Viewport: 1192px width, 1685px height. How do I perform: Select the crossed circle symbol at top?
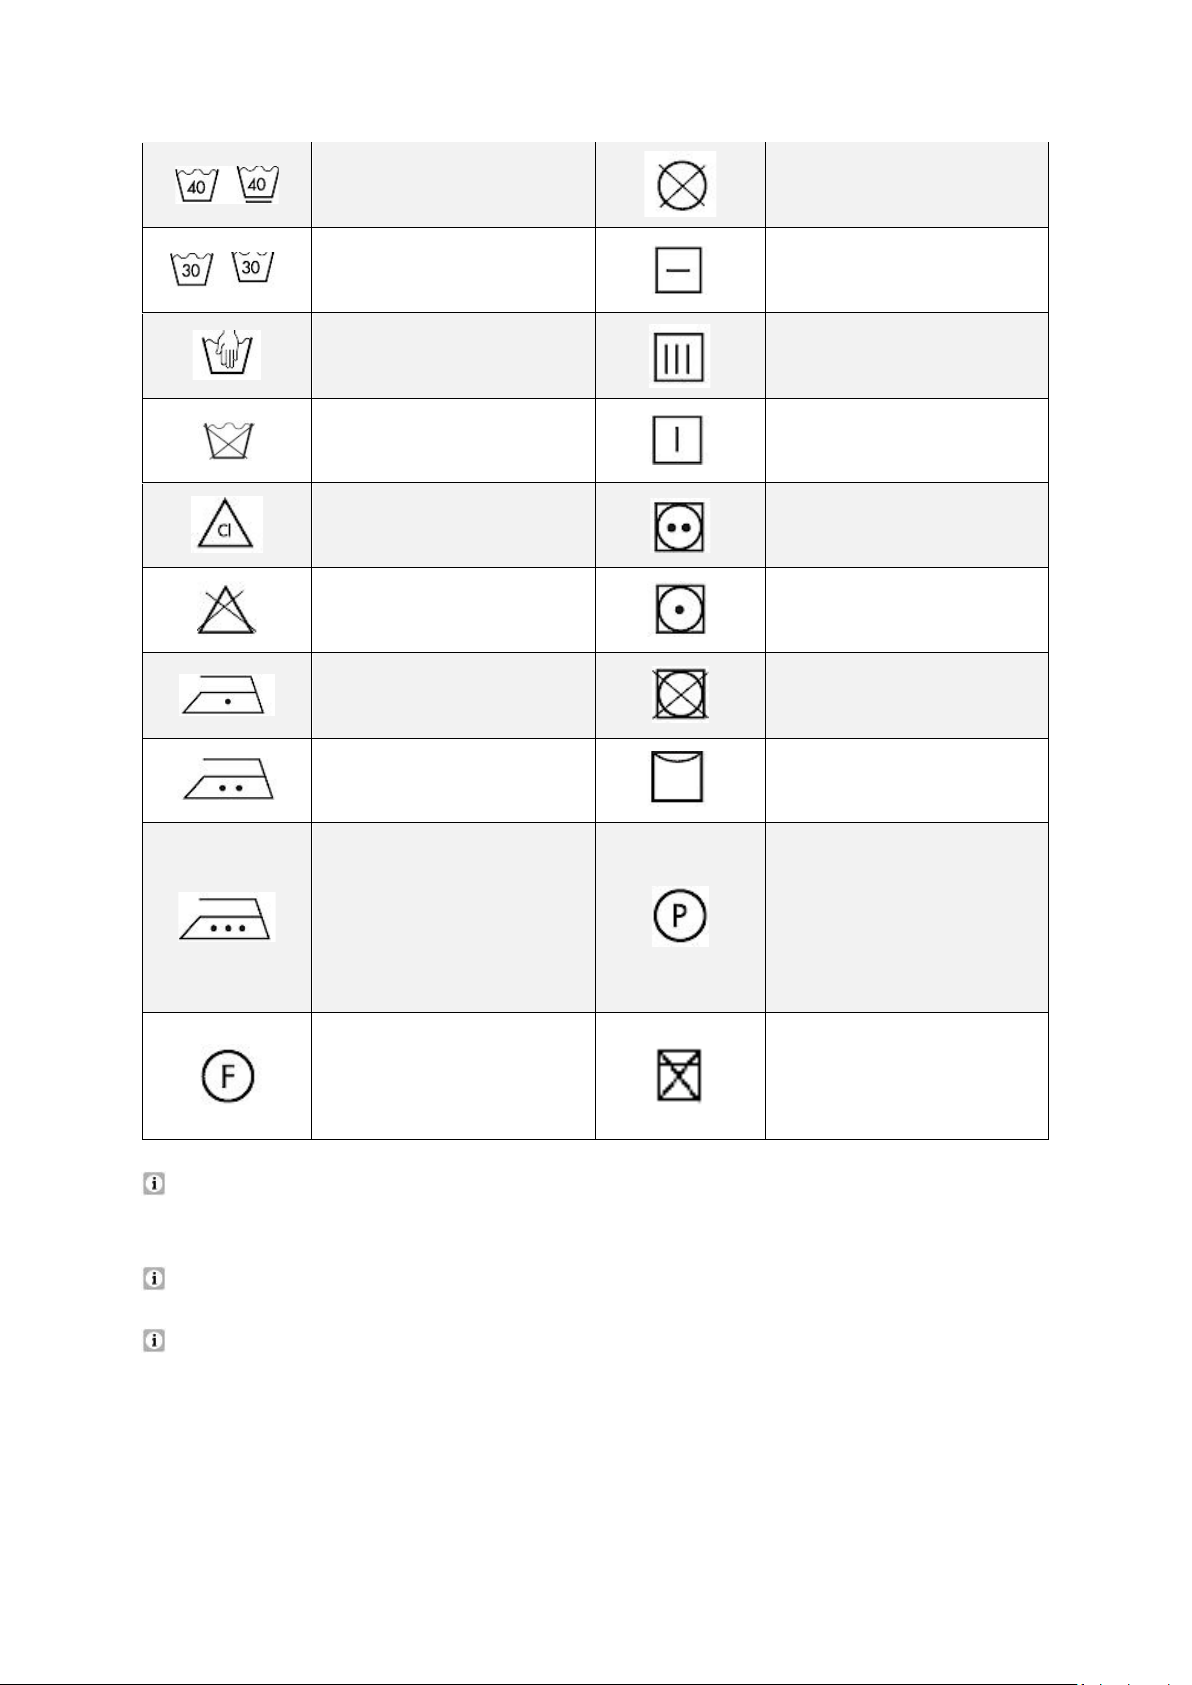[x=680, y=184]
